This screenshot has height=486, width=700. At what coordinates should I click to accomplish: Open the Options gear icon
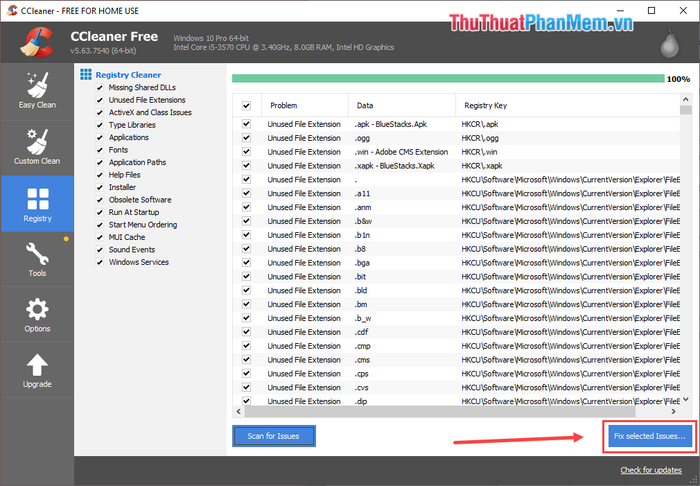click(36, 310)
